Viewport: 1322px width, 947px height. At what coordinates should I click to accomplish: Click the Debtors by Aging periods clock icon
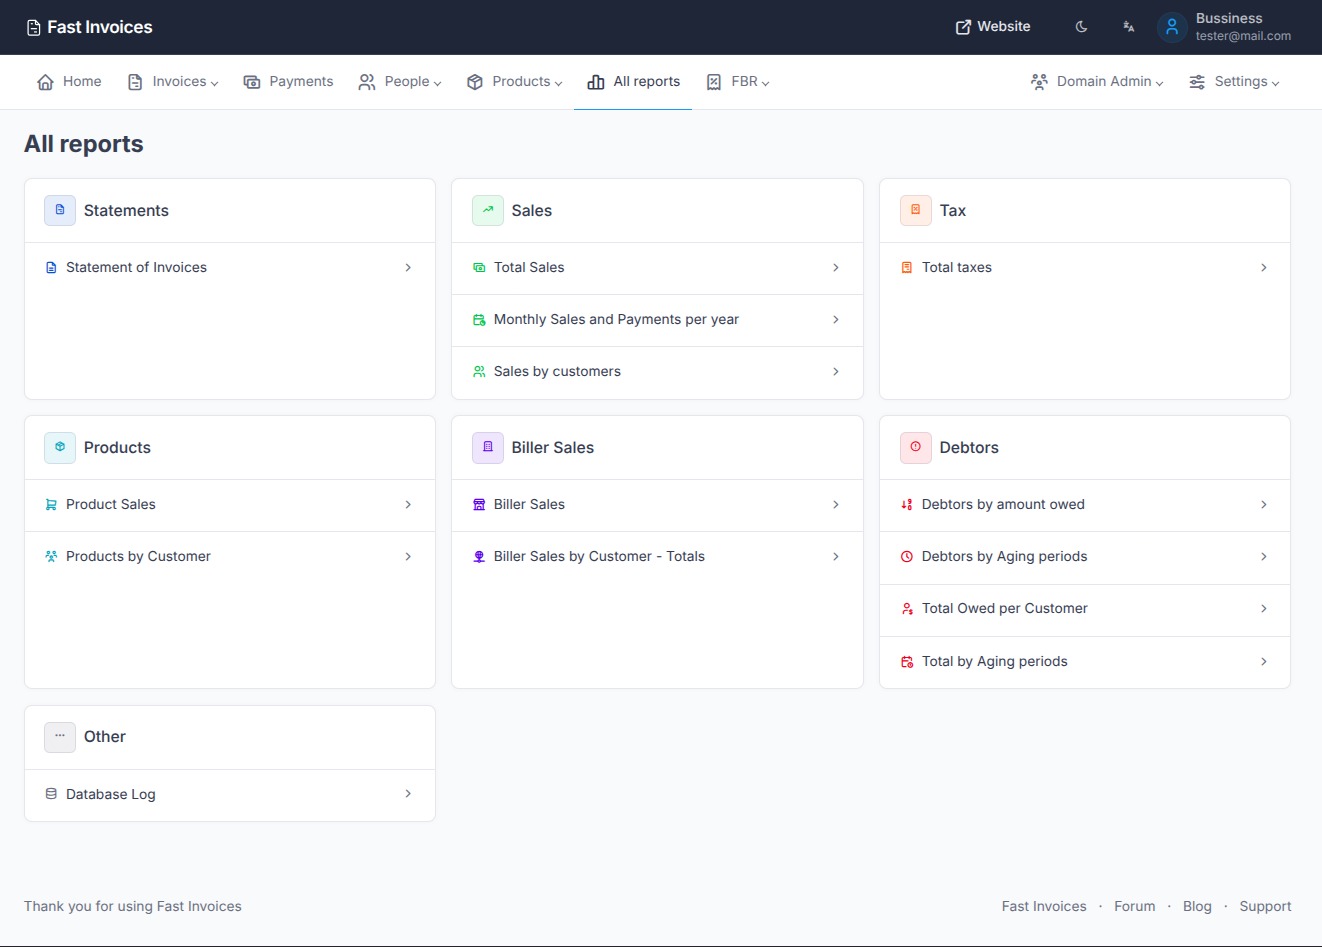point(907,557)
